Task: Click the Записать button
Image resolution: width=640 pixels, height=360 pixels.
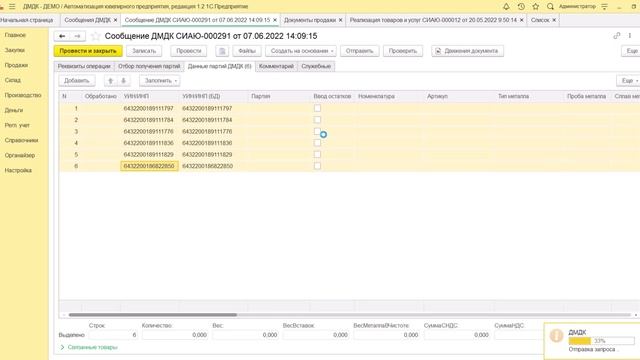Action: coord(144,51)
